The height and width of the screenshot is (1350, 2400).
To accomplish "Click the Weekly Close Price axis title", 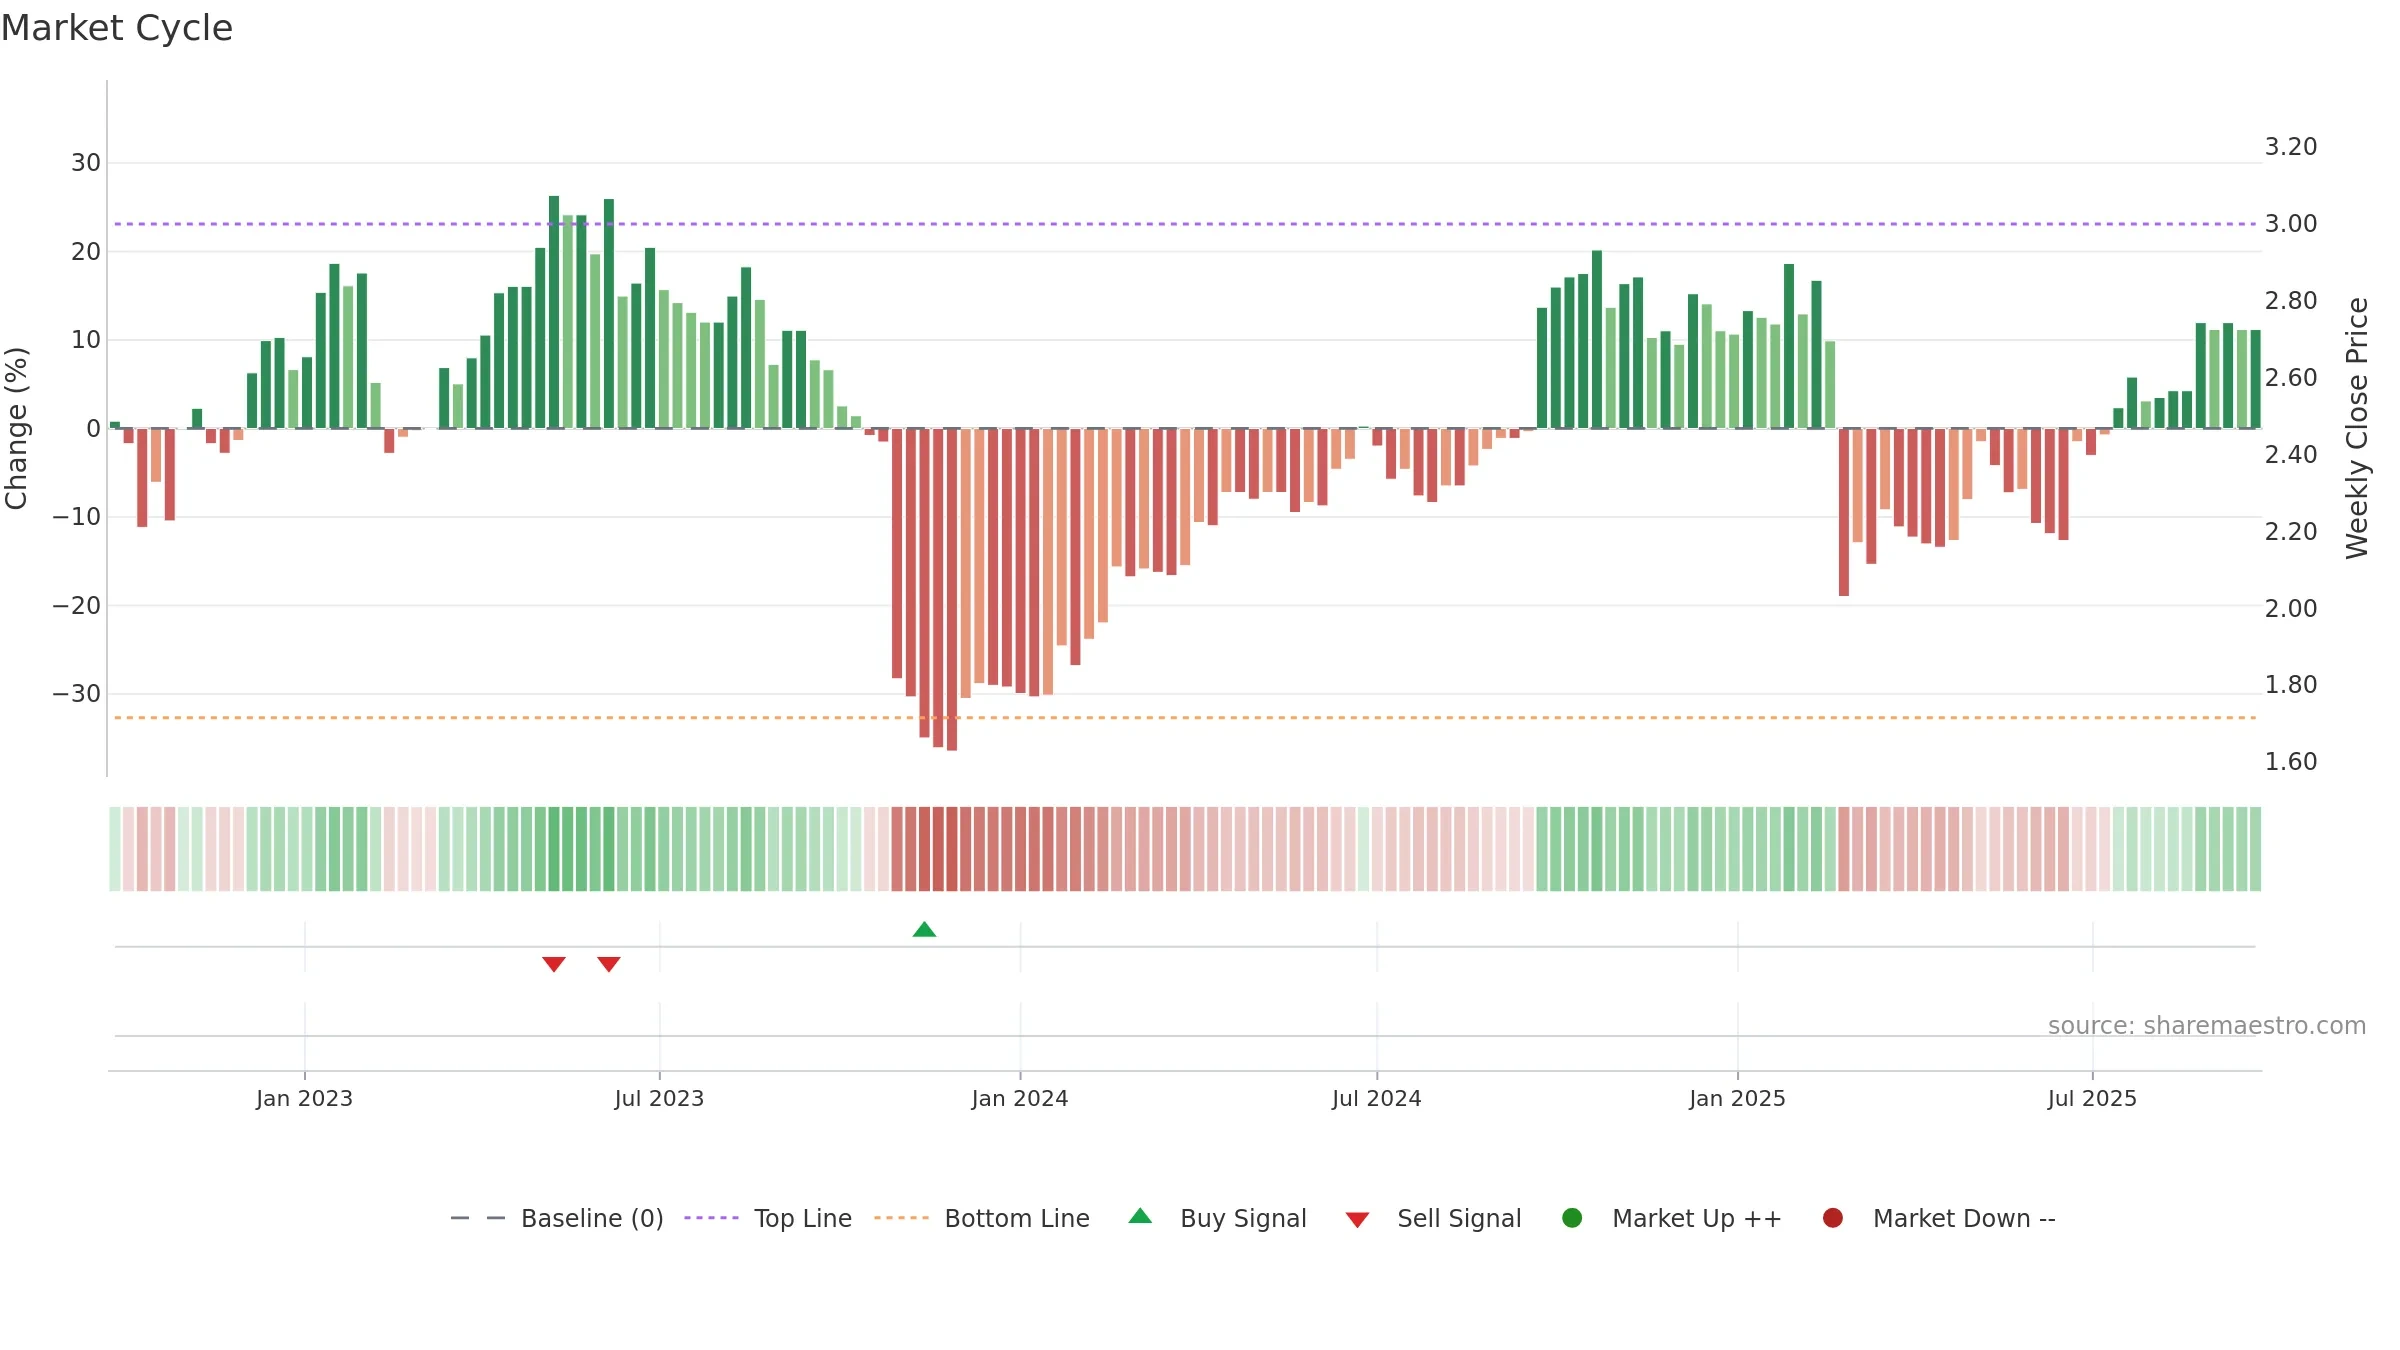I will pos(2357,428).
